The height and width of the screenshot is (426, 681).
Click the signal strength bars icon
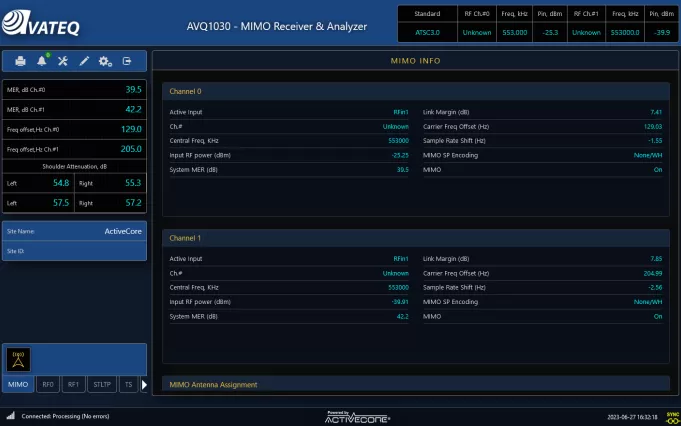point(10,416)
